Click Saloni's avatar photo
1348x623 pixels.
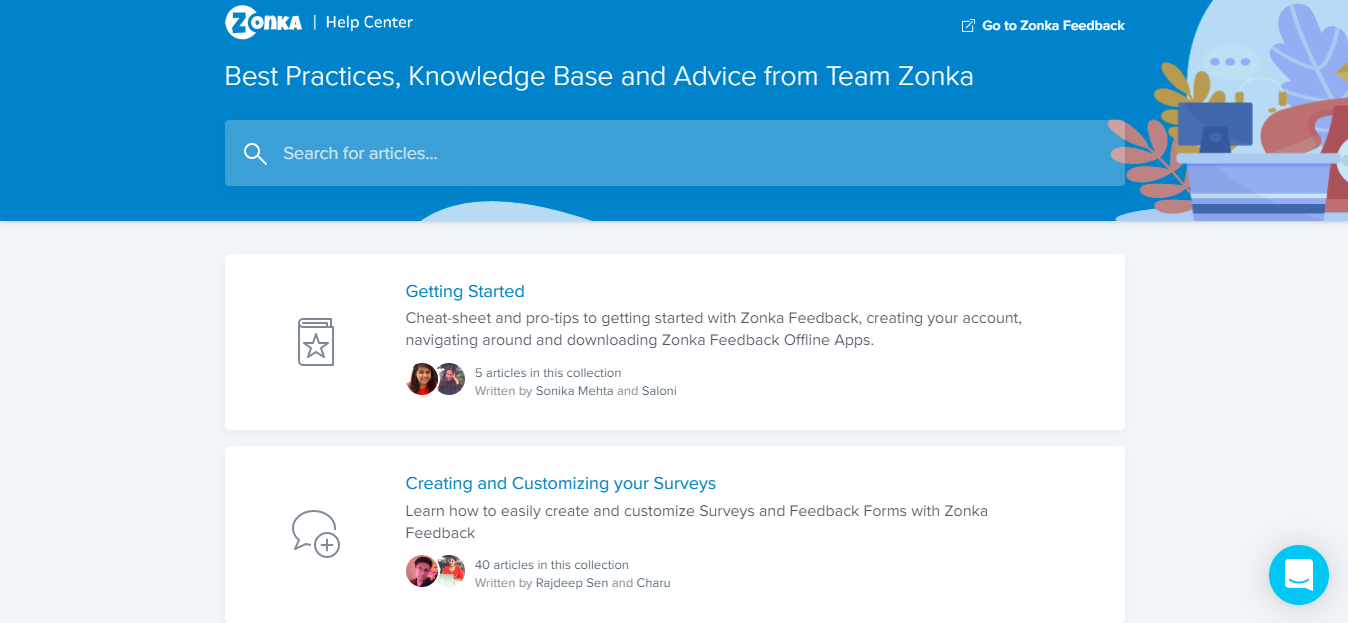click(451, 379)
